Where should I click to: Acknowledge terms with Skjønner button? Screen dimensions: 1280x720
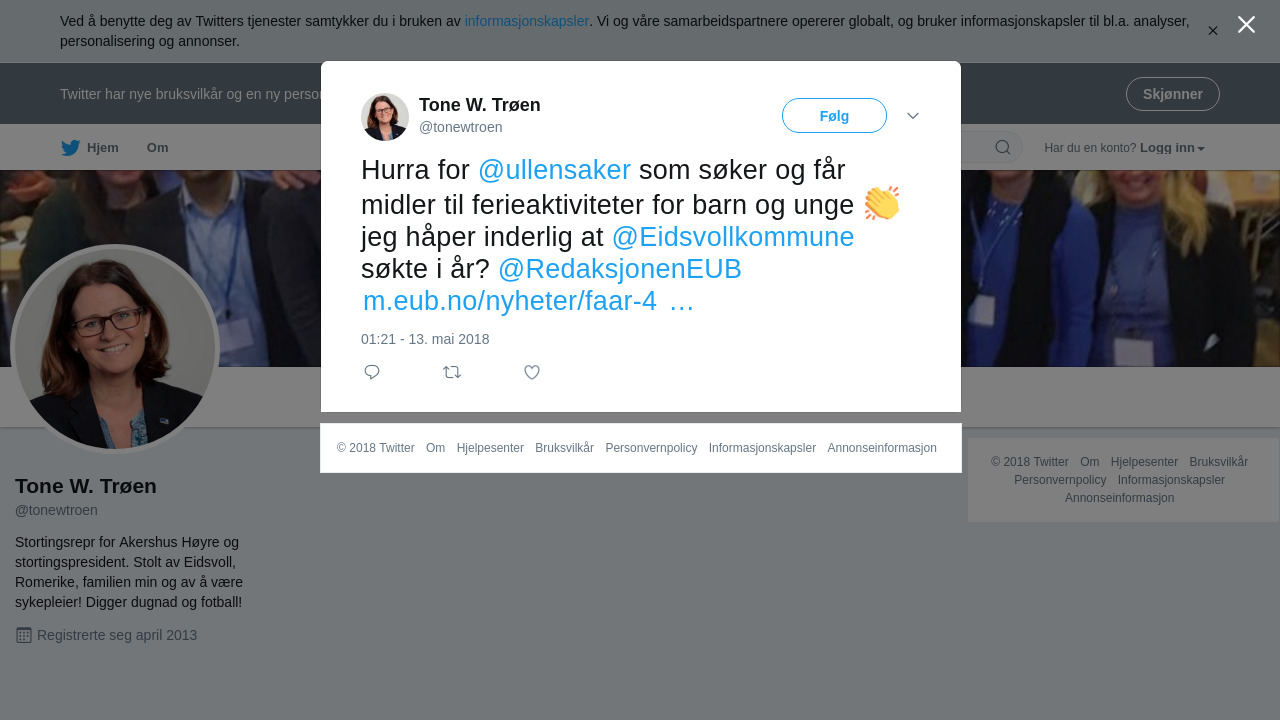click(x=1173, y=94)
